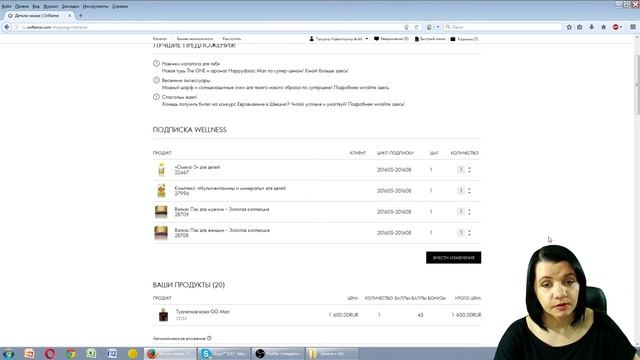
Task: Open the Справка menu
Action: click(x=120, y=7)
